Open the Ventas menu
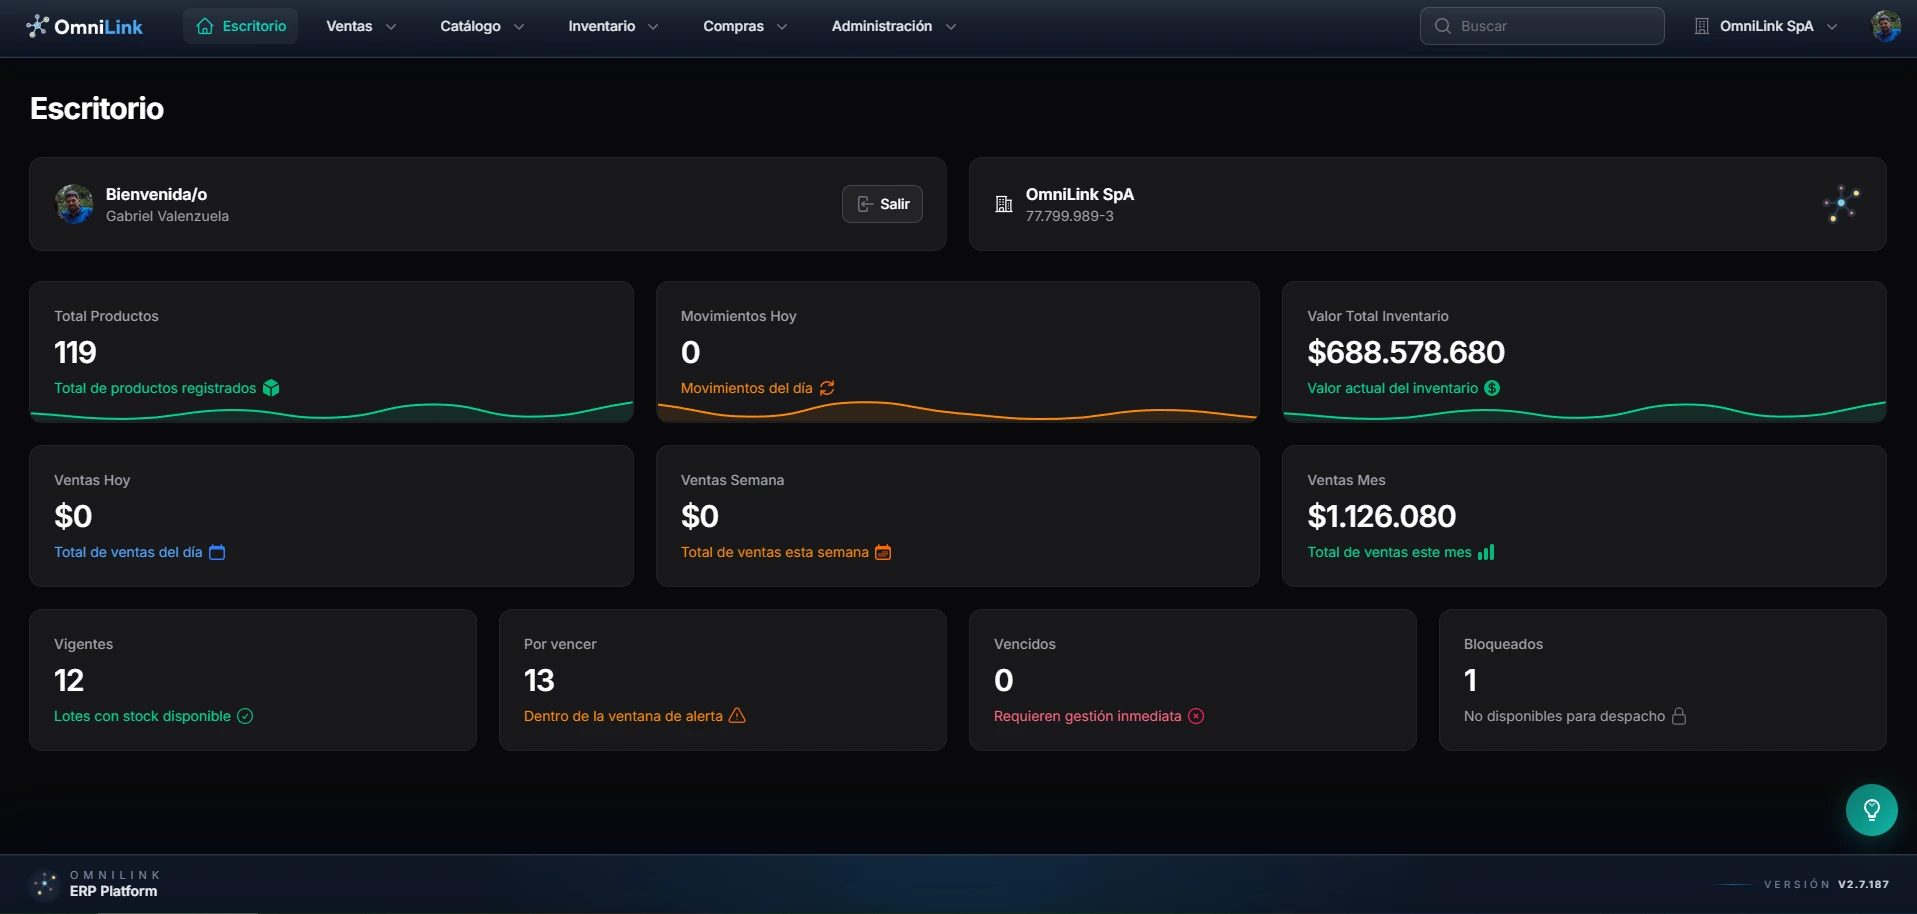Screen dimensions: 1917x914 click(x=361, y=26)
